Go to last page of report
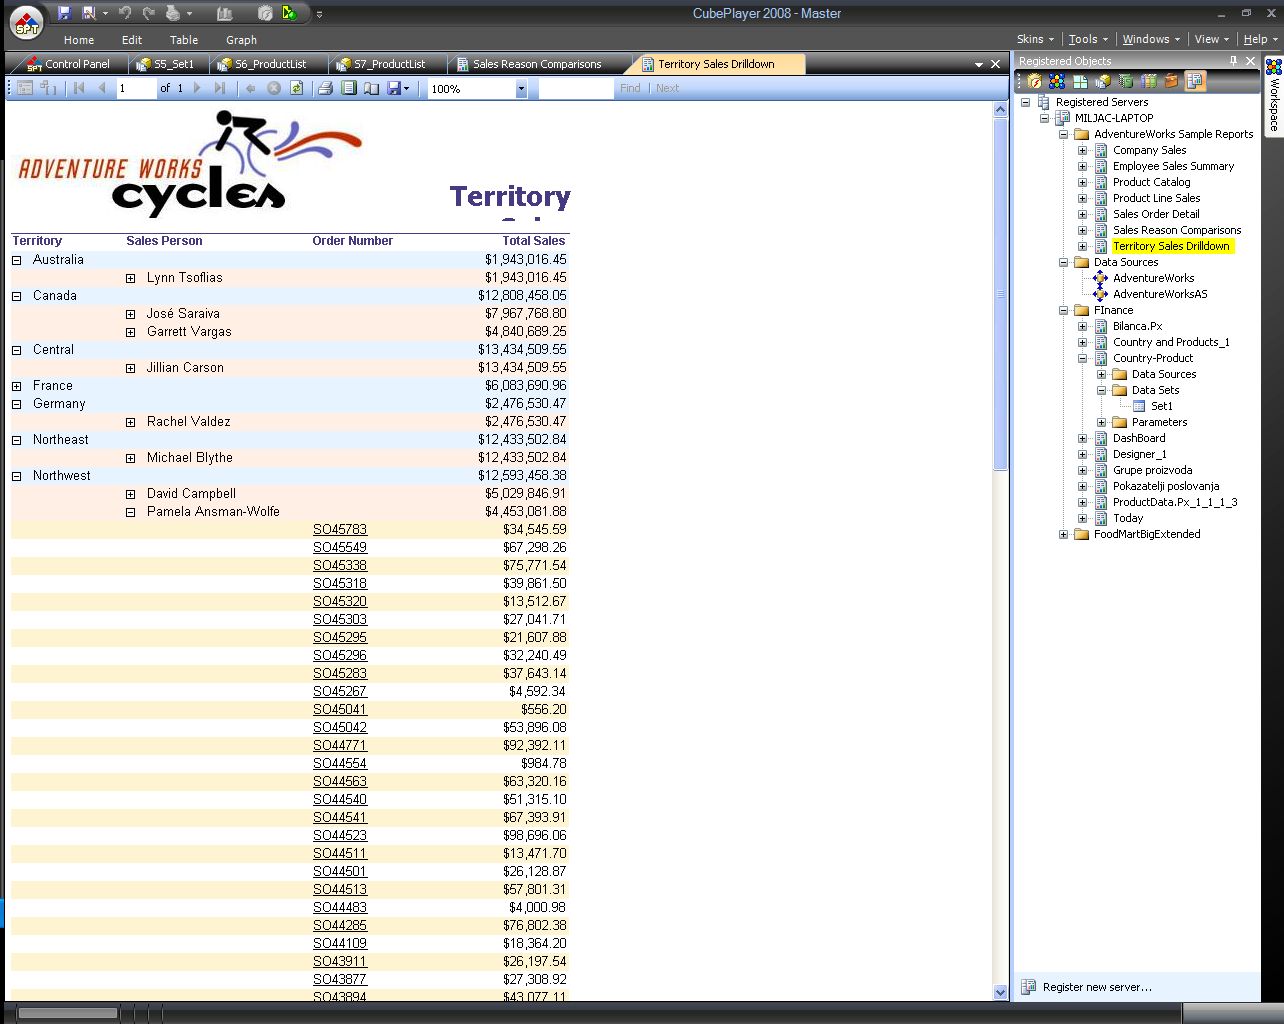The height and width of the screenshot is (1024, 1284). [220, 88]
